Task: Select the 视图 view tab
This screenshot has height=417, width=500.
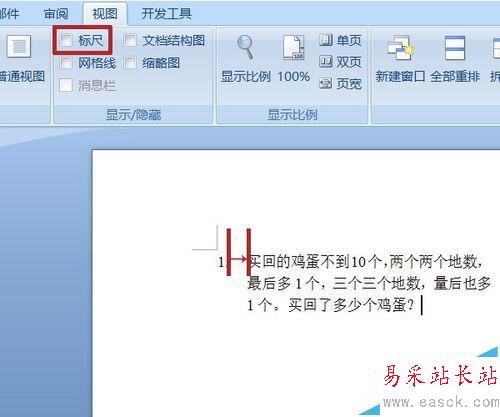Action: [x=105, y=14]
